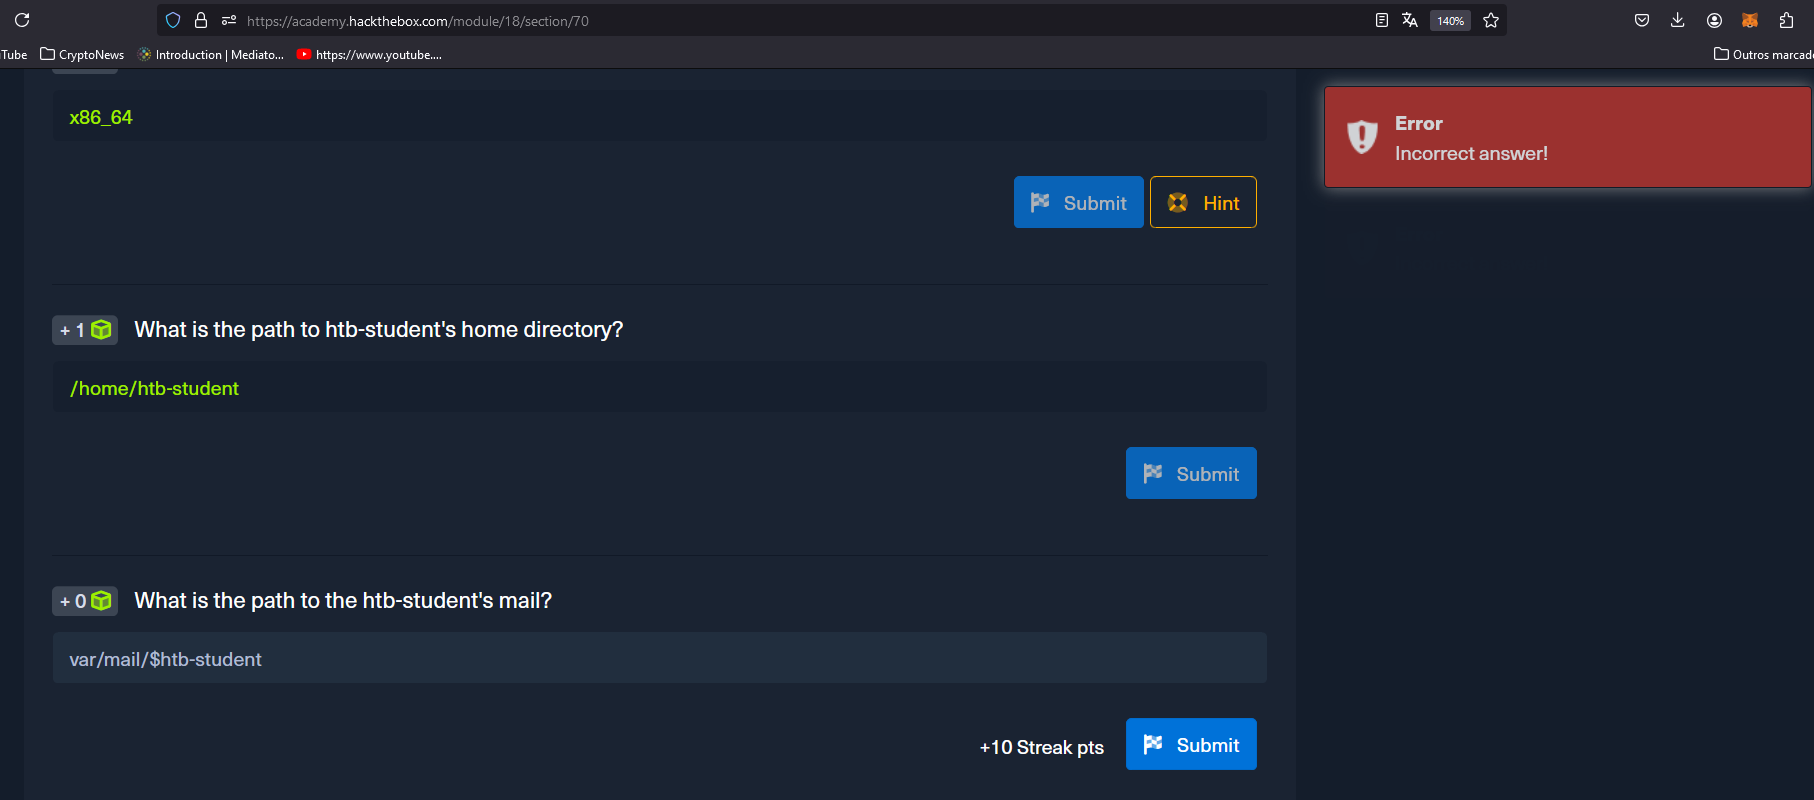Click the site security padlock icon
This screenshot has width=1814, height=800.
pos(201,20)
